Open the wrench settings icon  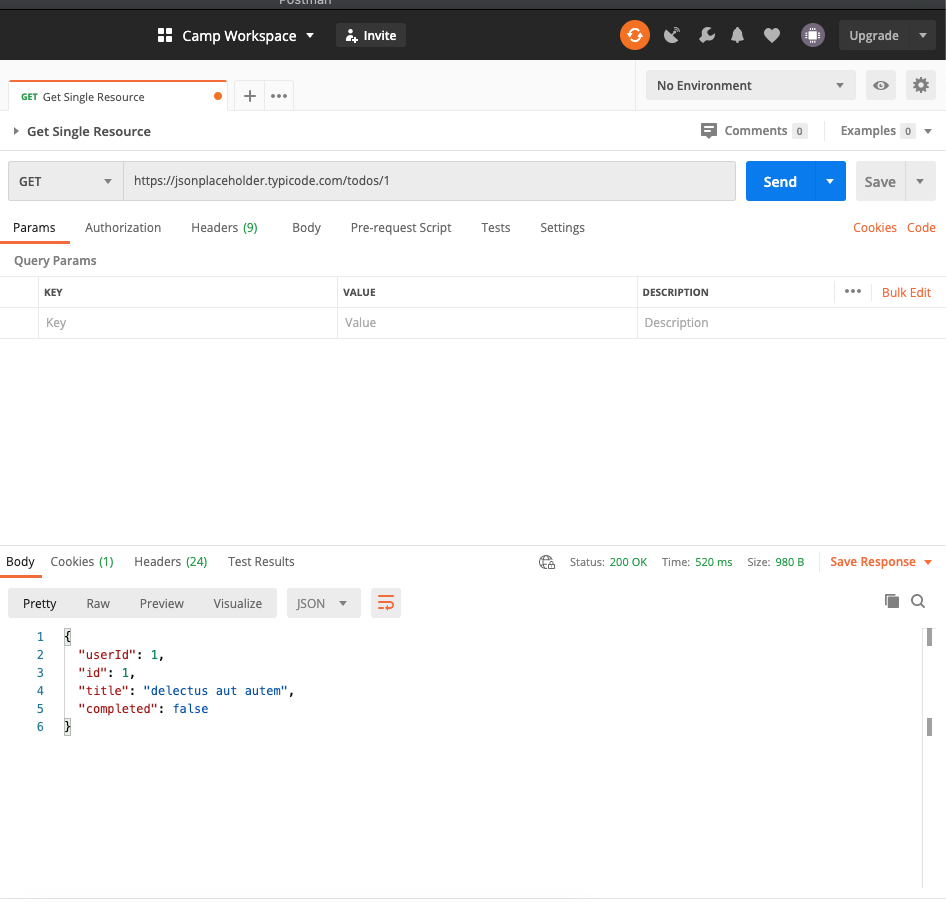click(706, 36)
